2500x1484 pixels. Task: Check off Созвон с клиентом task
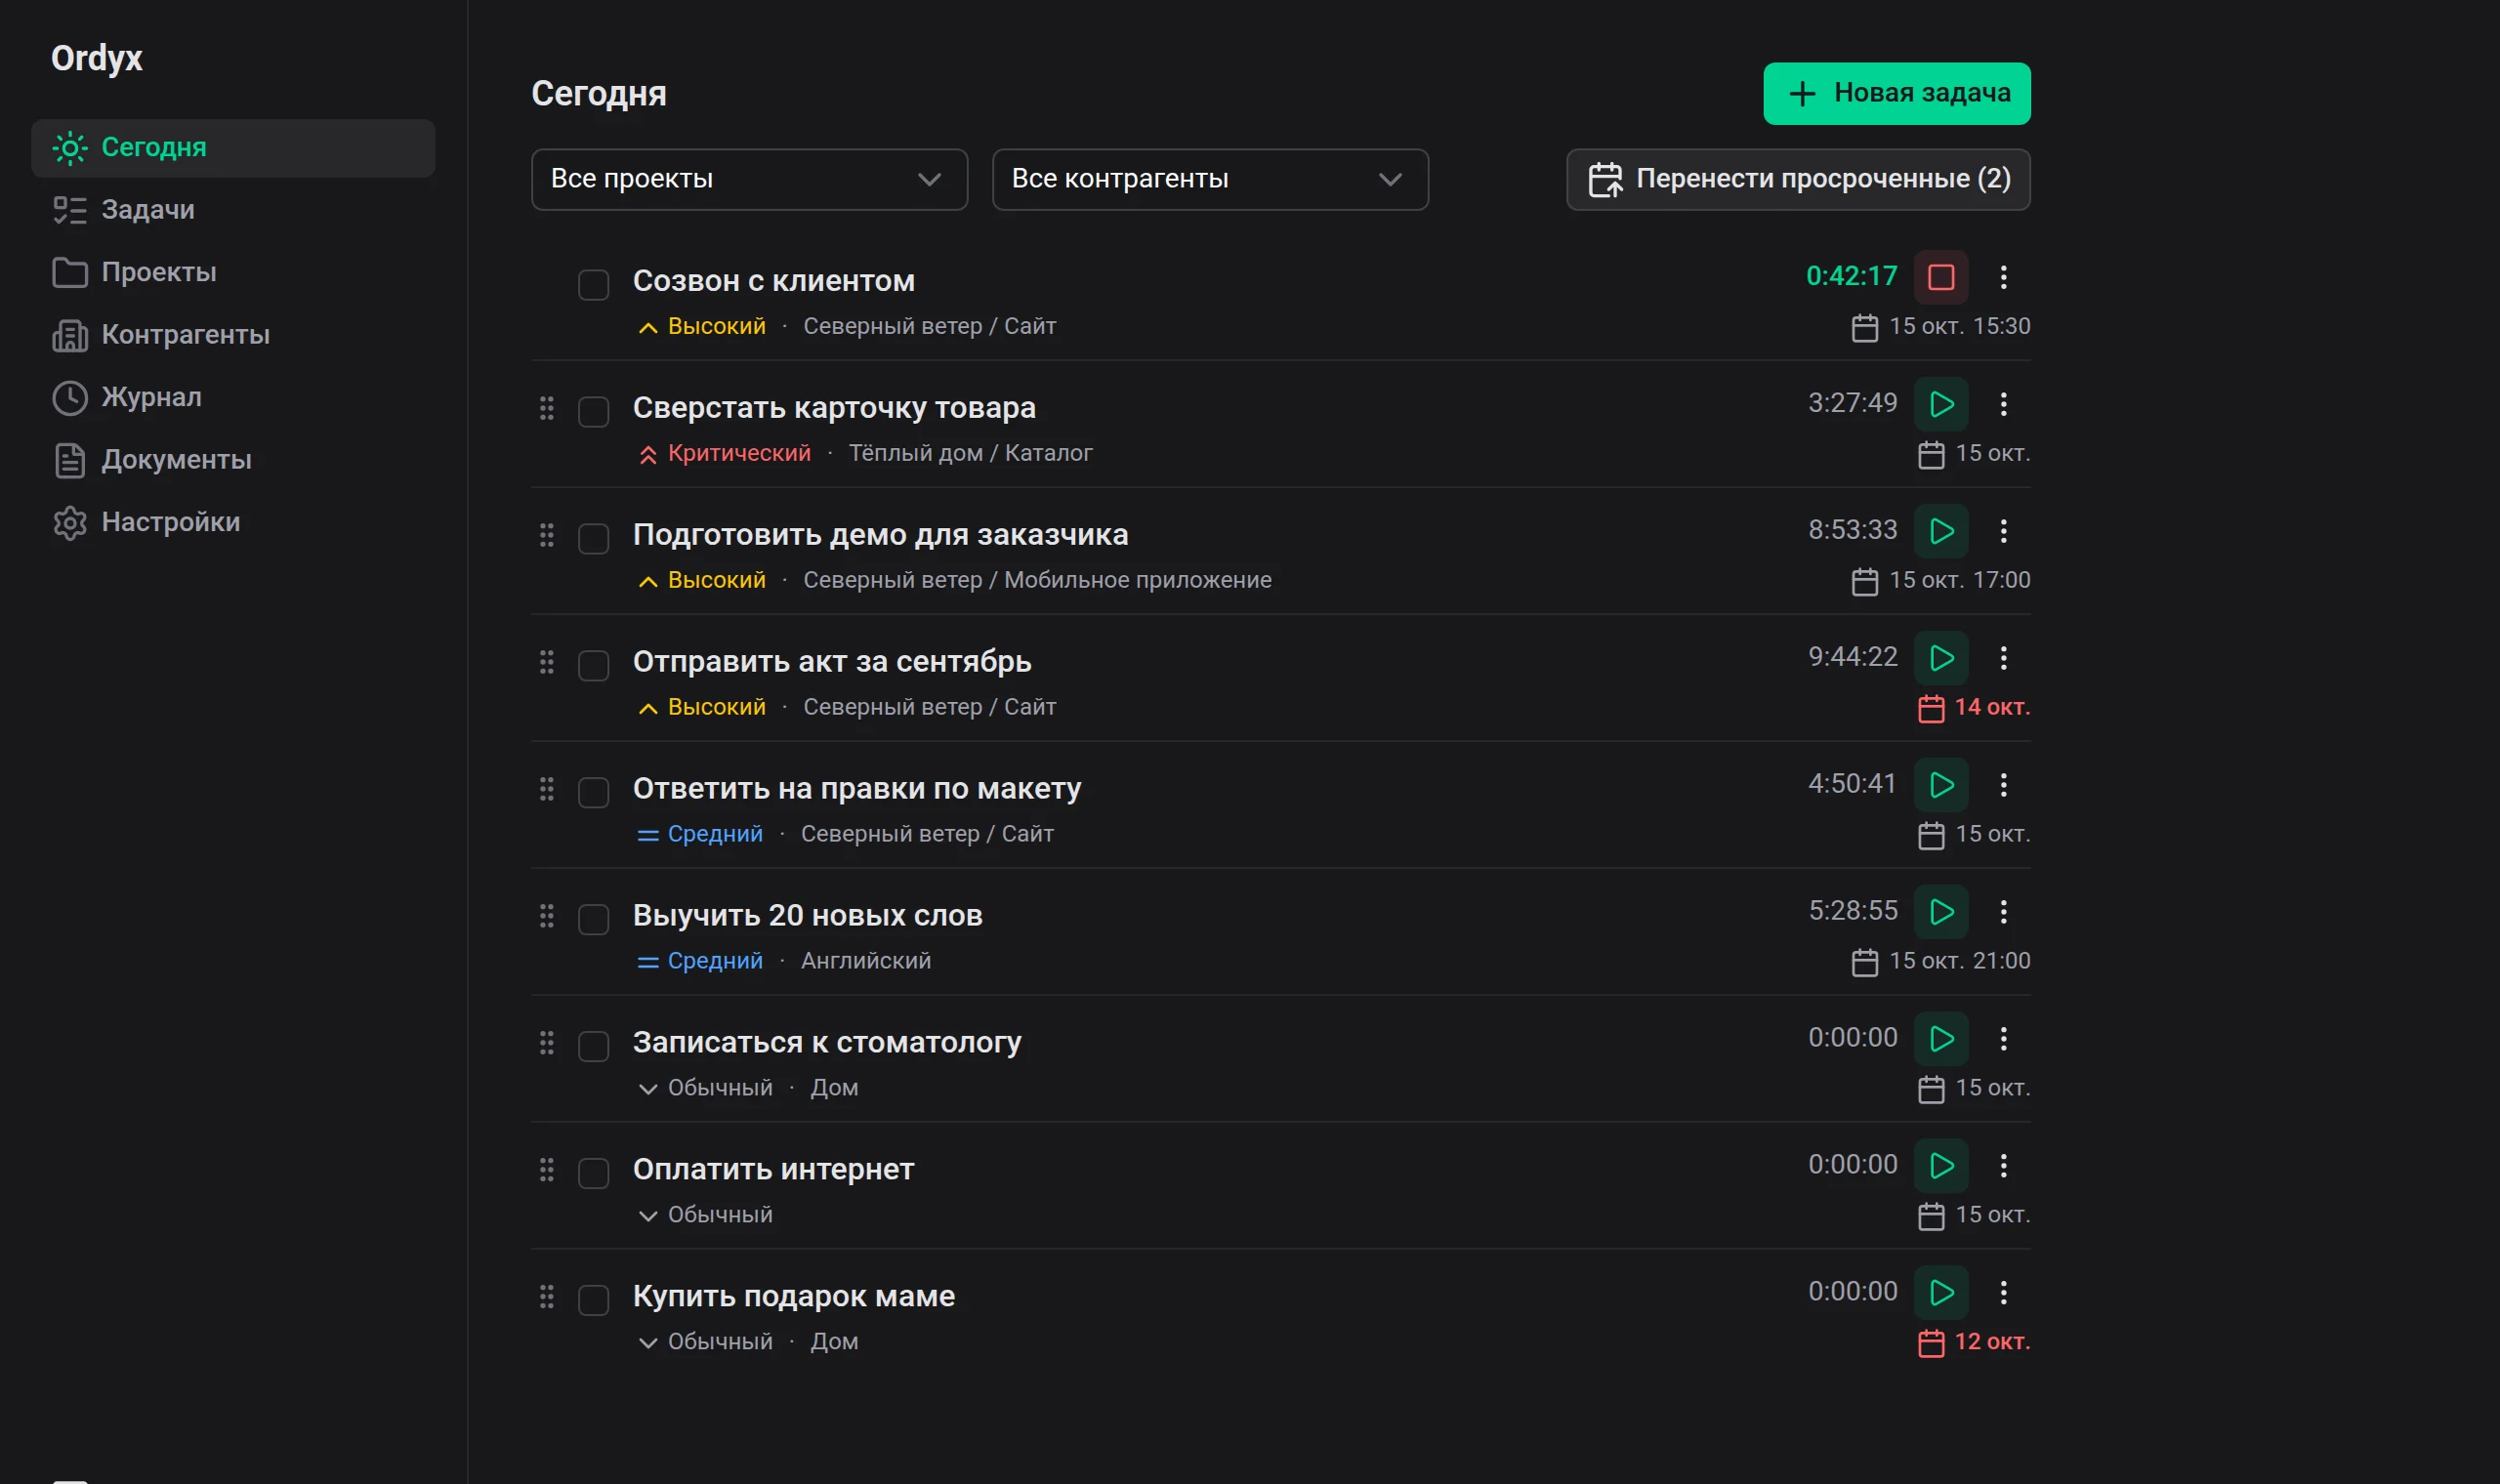pos(593,285)
